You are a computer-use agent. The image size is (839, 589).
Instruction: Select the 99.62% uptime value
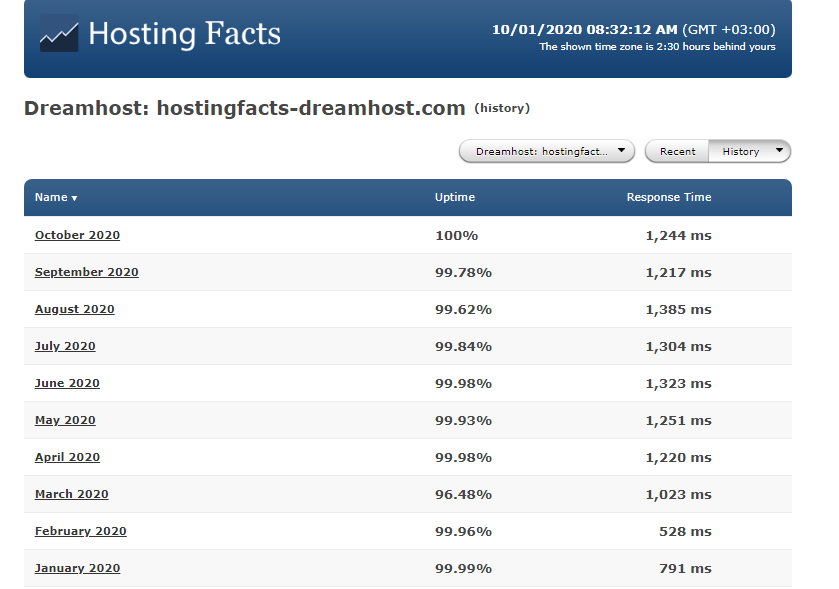pyautogui.click(x=463, y=309)
